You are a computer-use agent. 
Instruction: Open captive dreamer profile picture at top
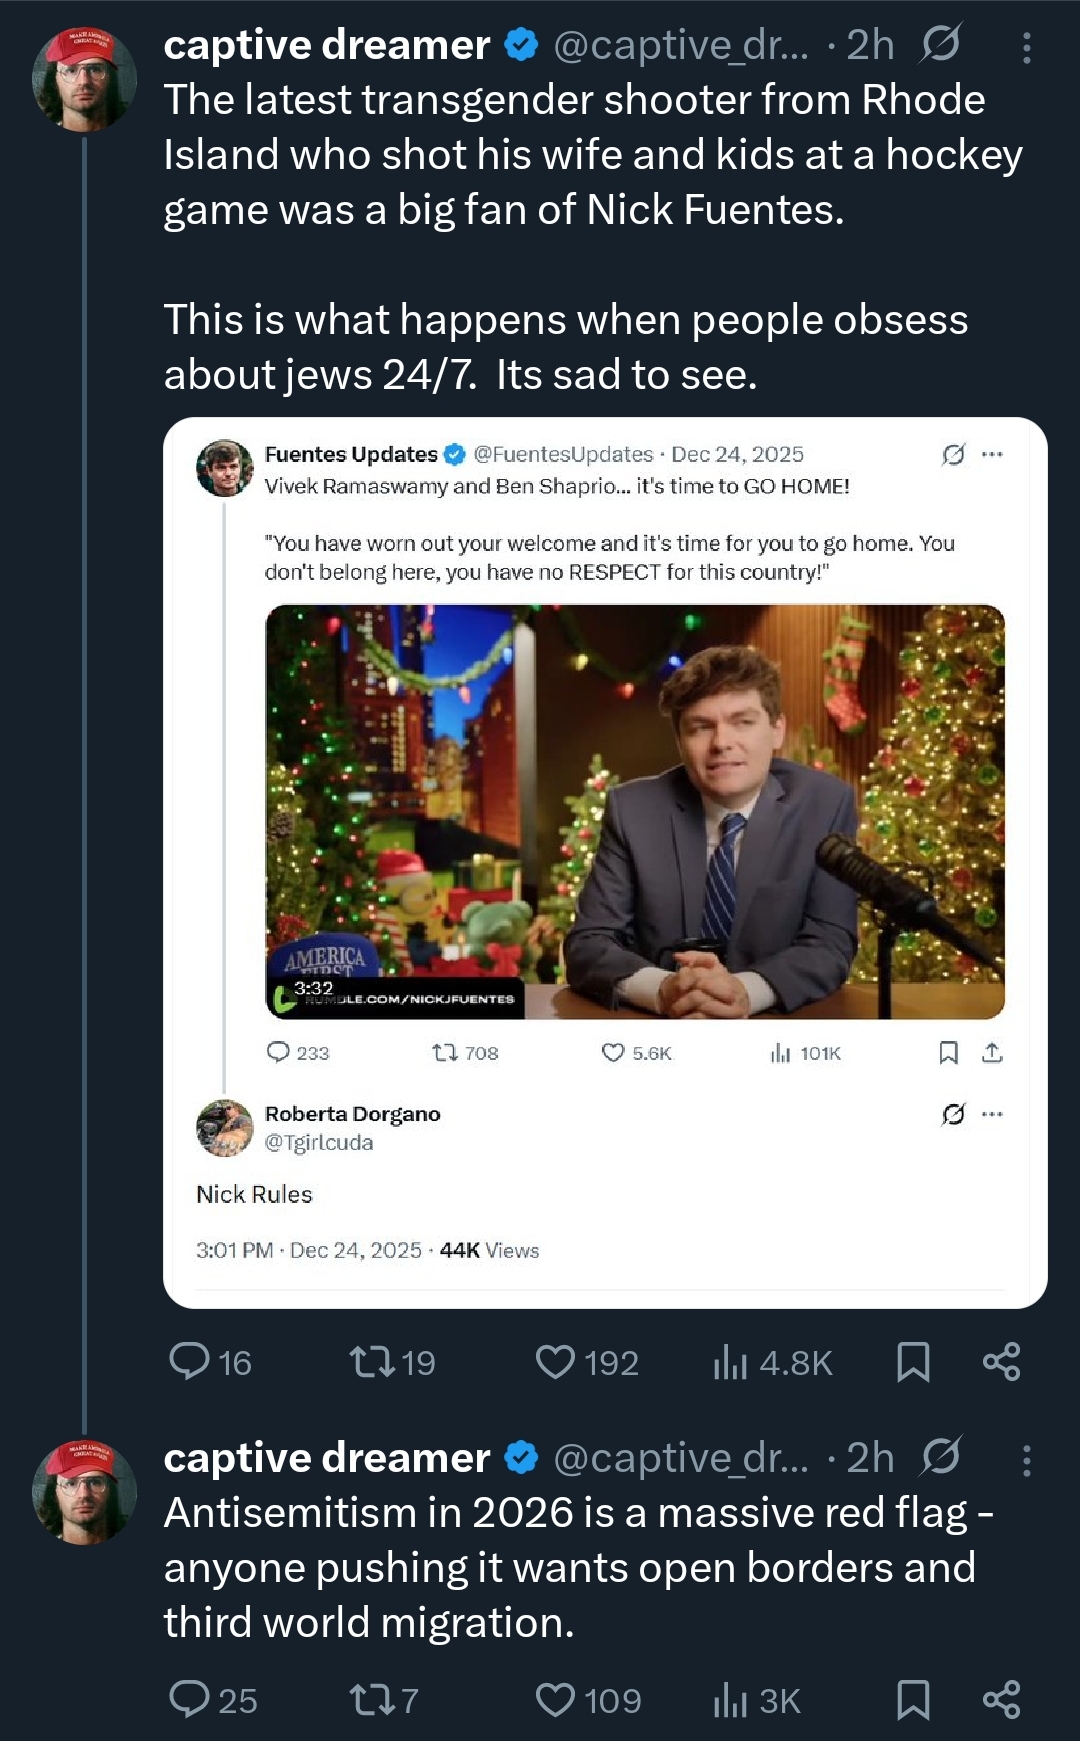tap(84, 80)
